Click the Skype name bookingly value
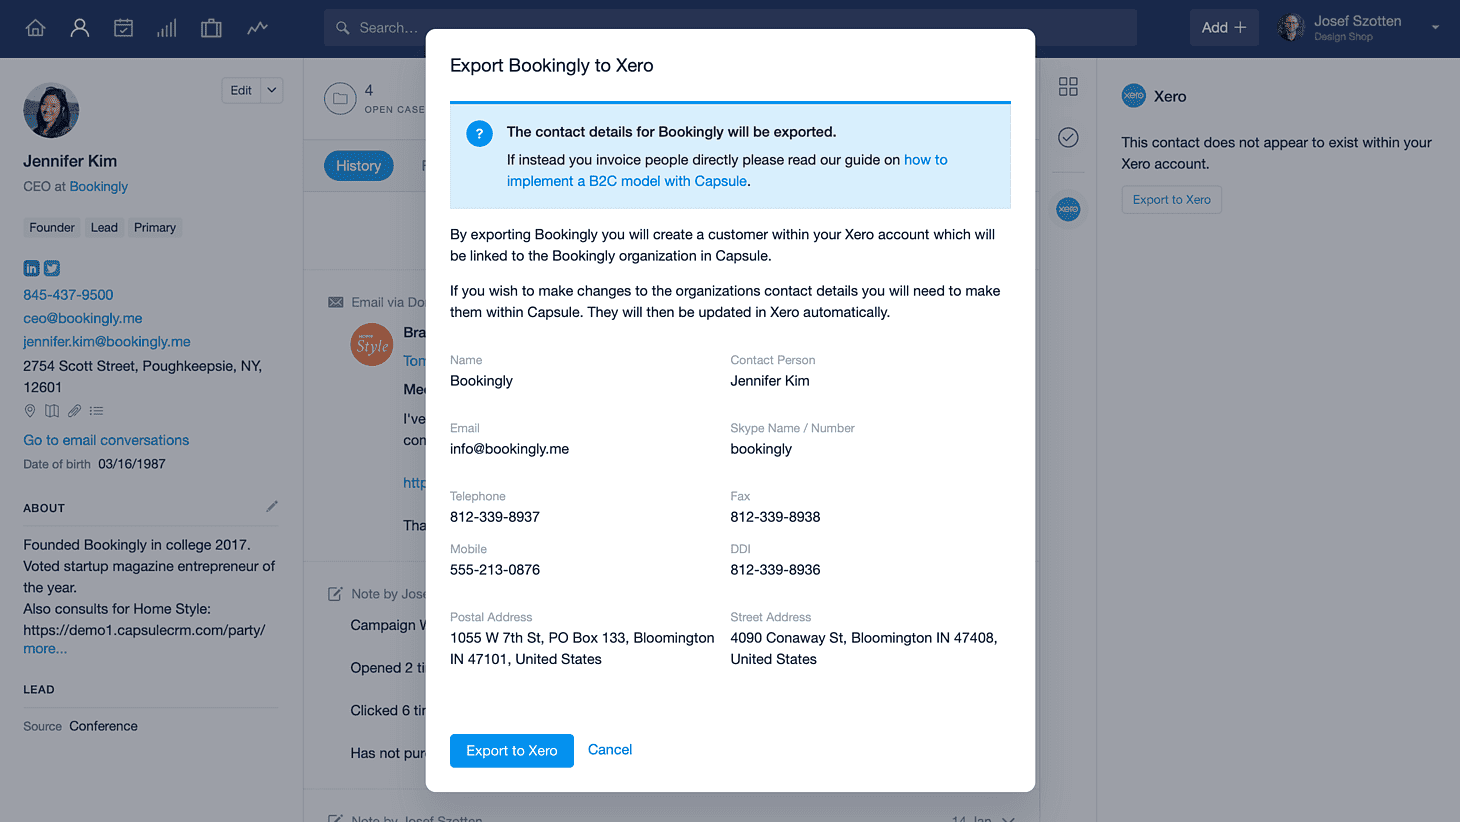This screenshot has height=822, width=1460. [x=761, y=449]
